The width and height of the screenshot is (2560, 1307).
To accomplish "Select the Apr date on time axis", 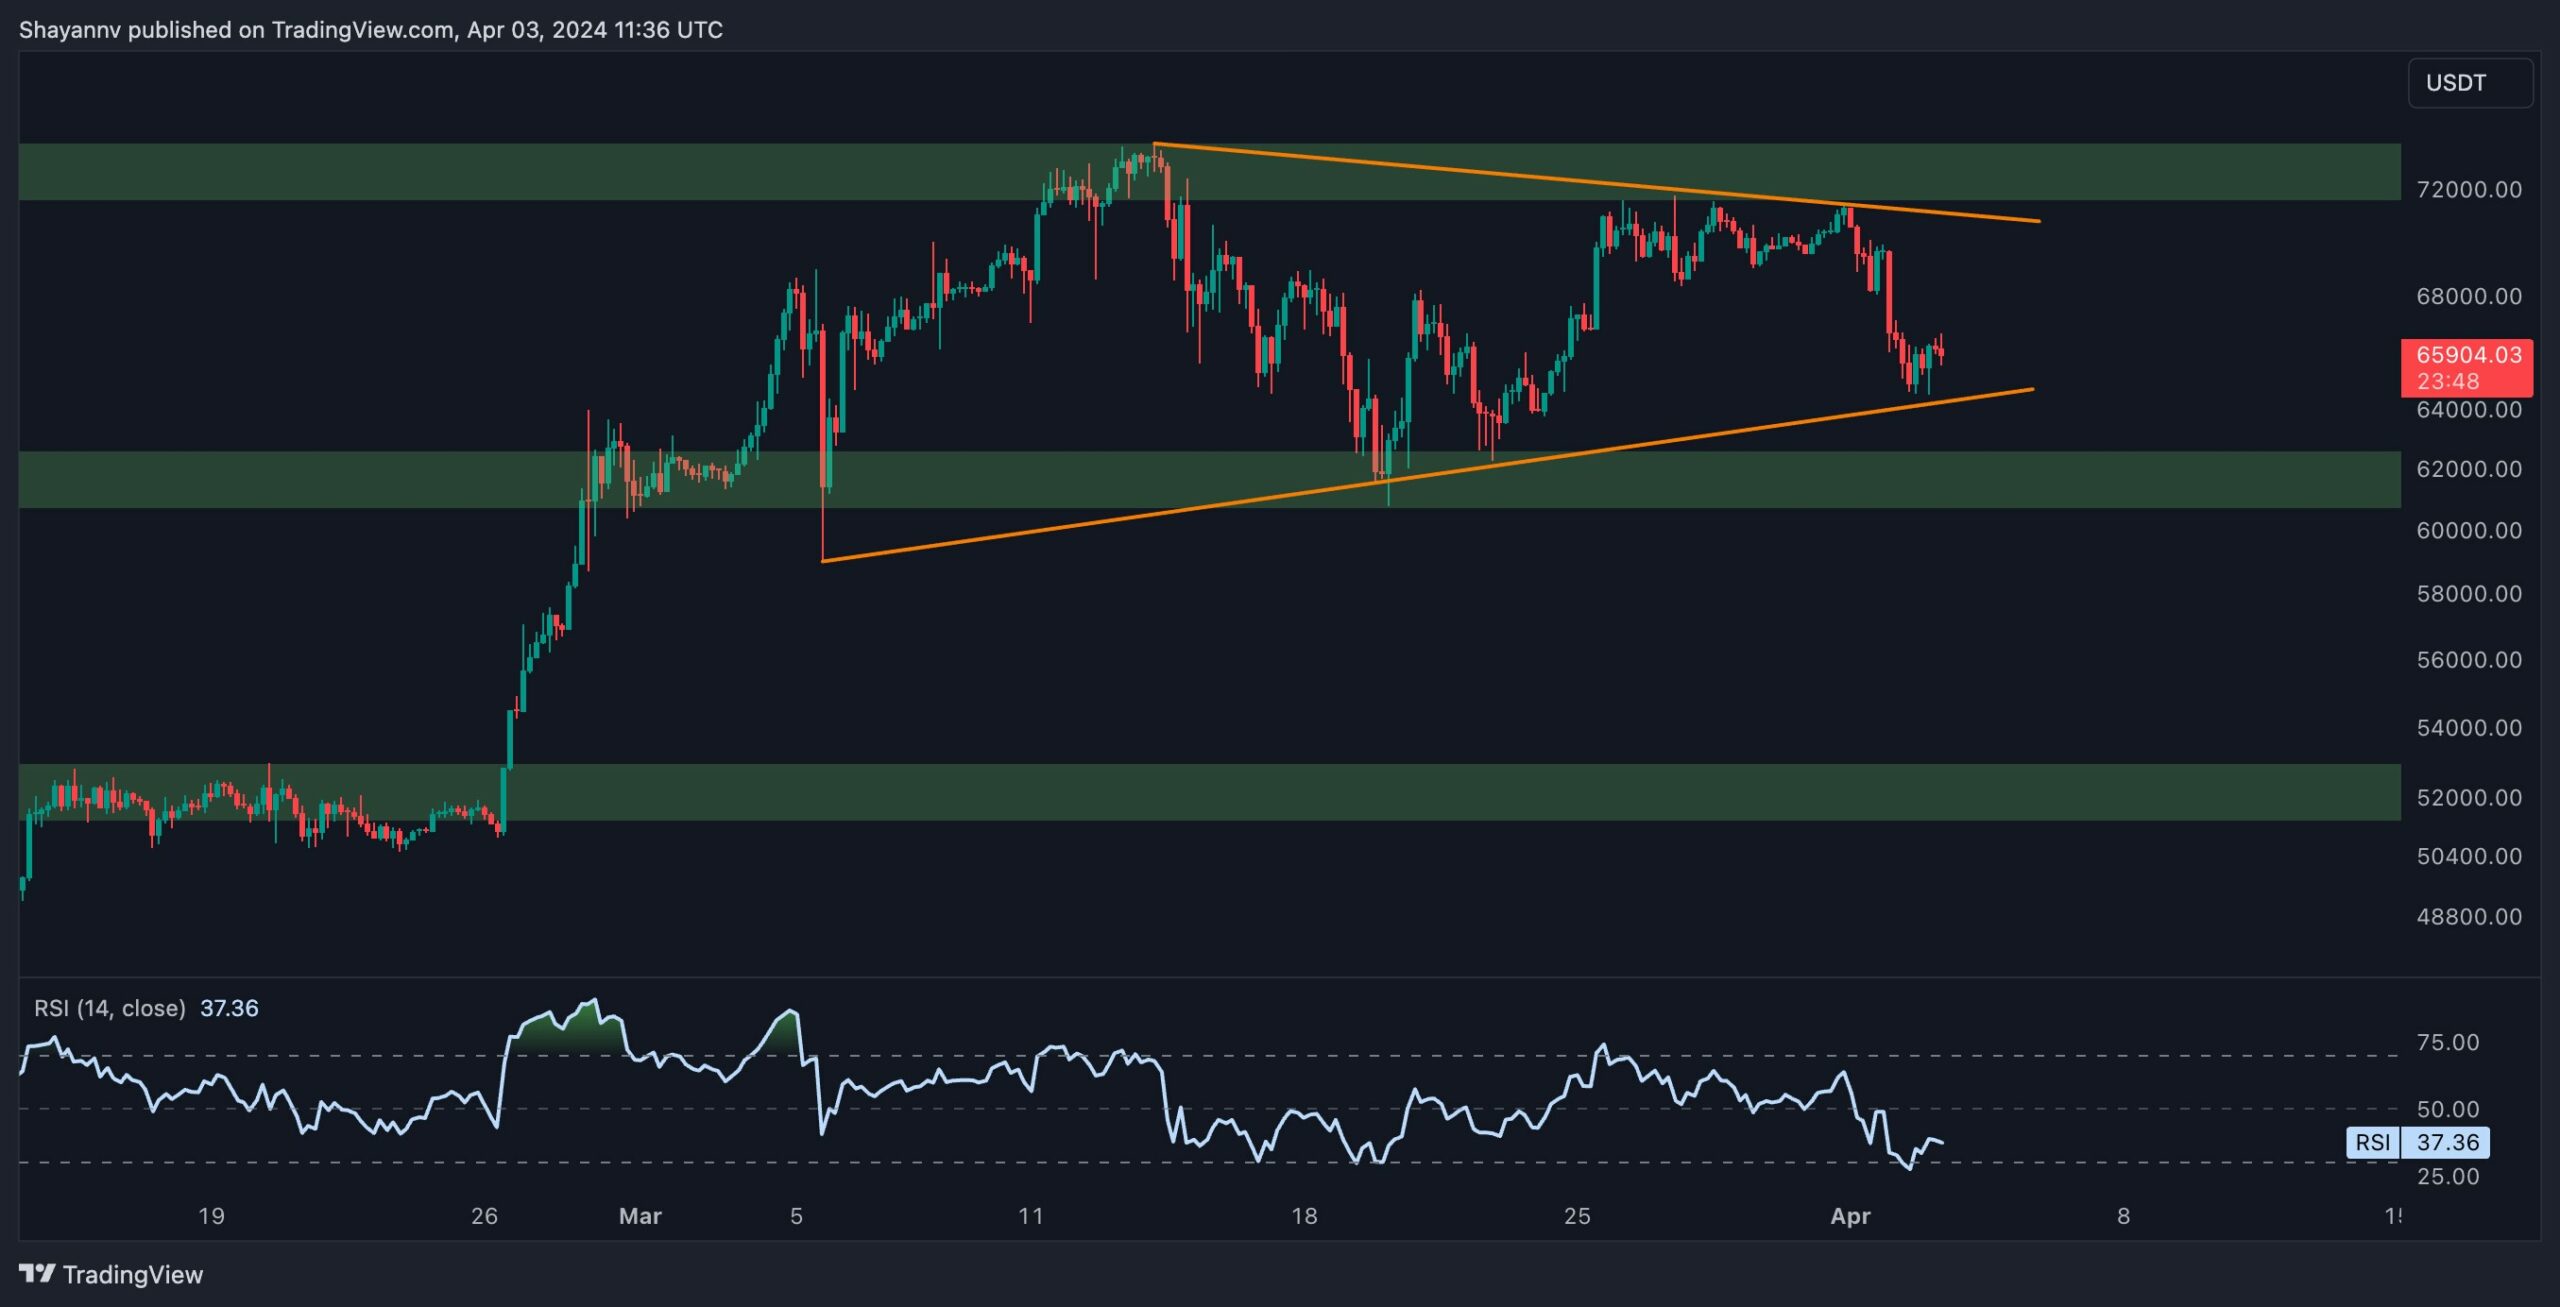I will [1849, 1216].
